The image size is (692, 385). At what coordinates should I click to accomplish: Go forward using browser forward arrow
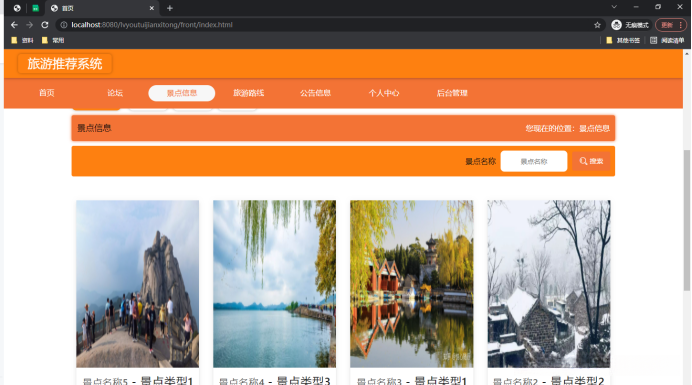pyautogui.click(x=30, y=25)
